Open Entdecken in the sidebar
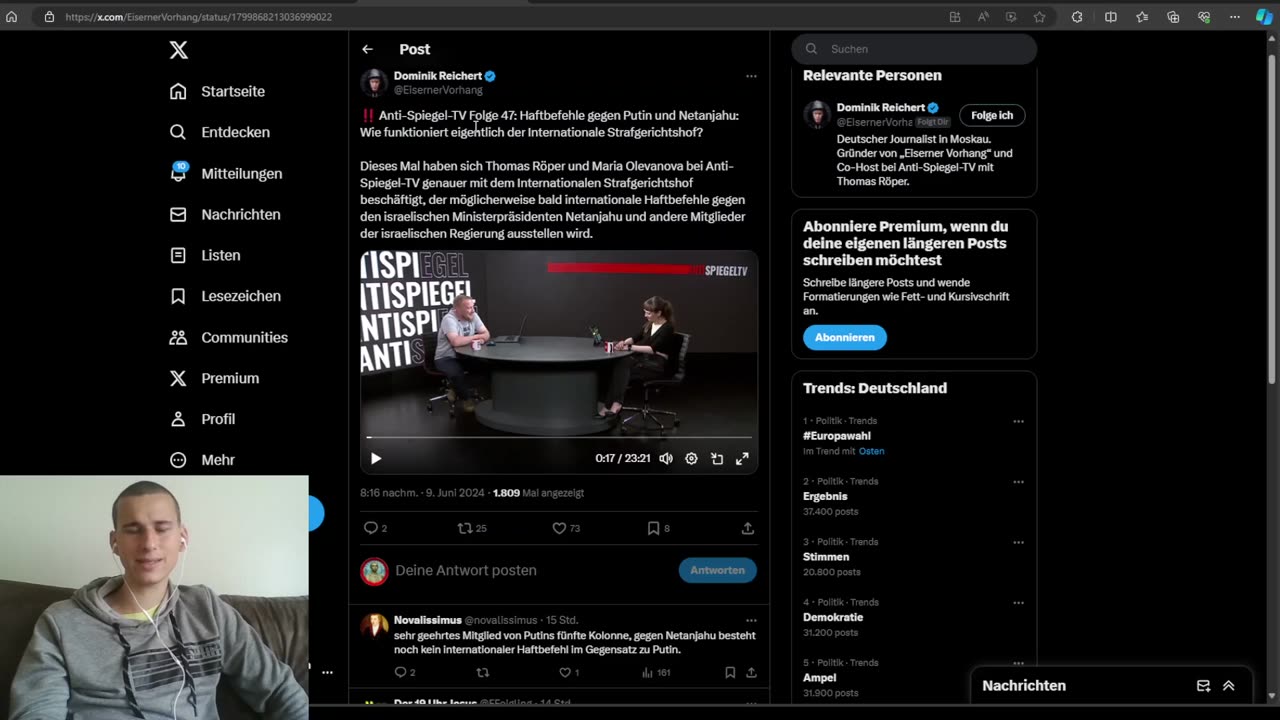Screen dimensions: 1280x720 click(220, 132)
